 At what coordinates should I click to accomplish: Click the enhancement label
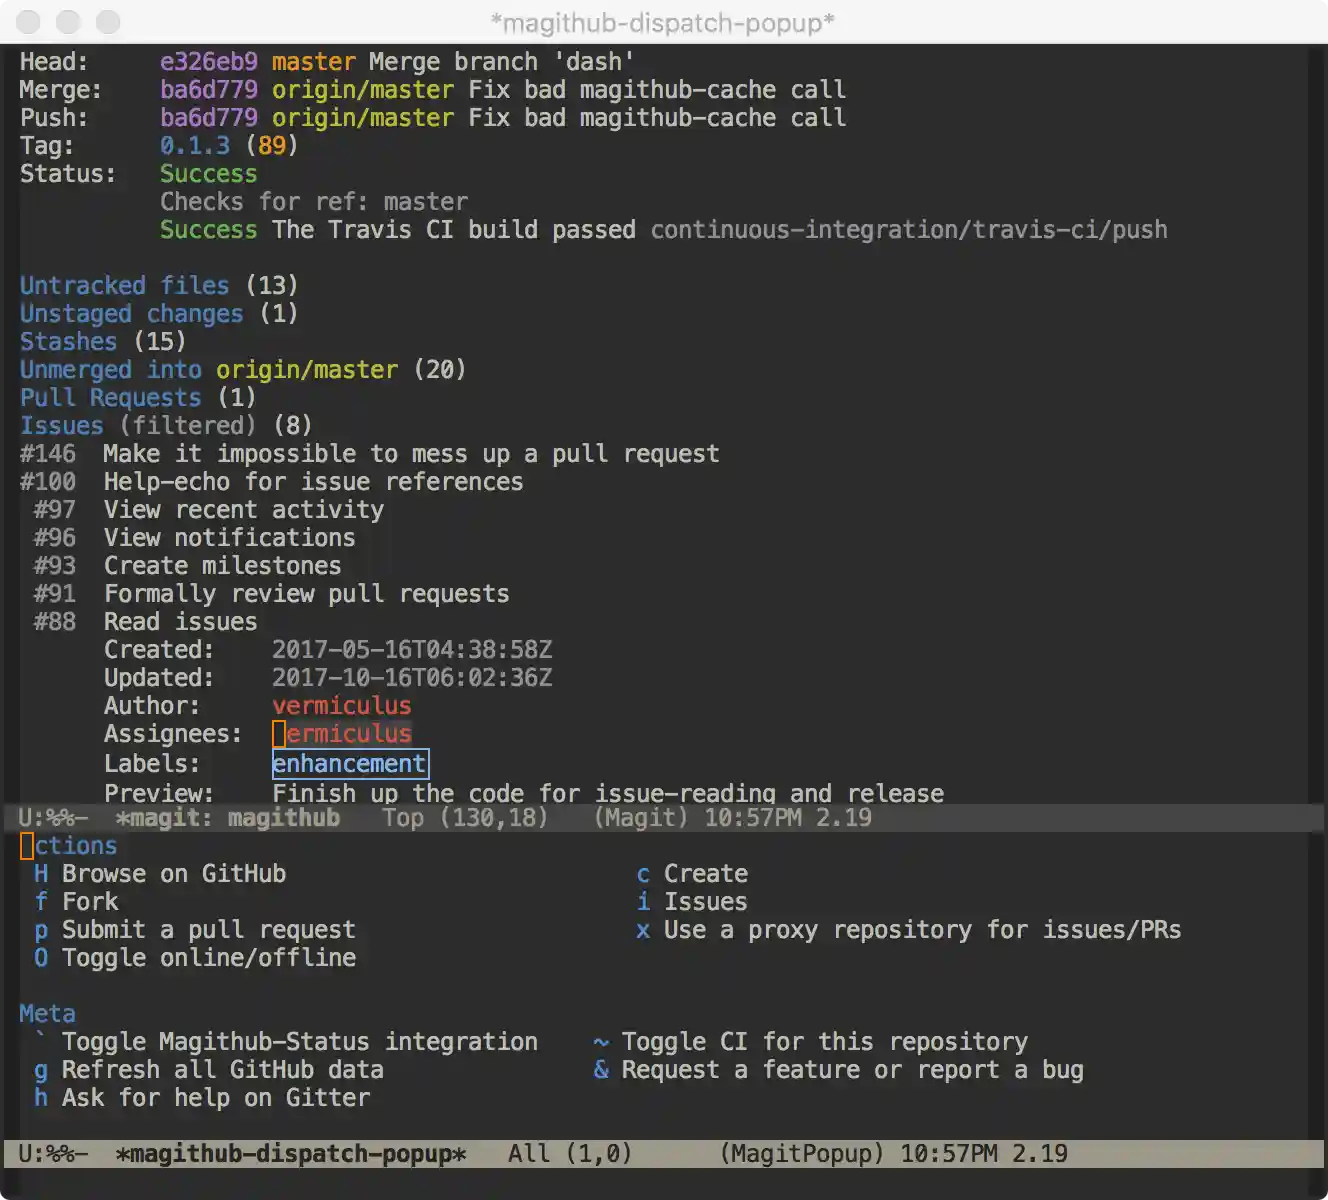point(349,763)
